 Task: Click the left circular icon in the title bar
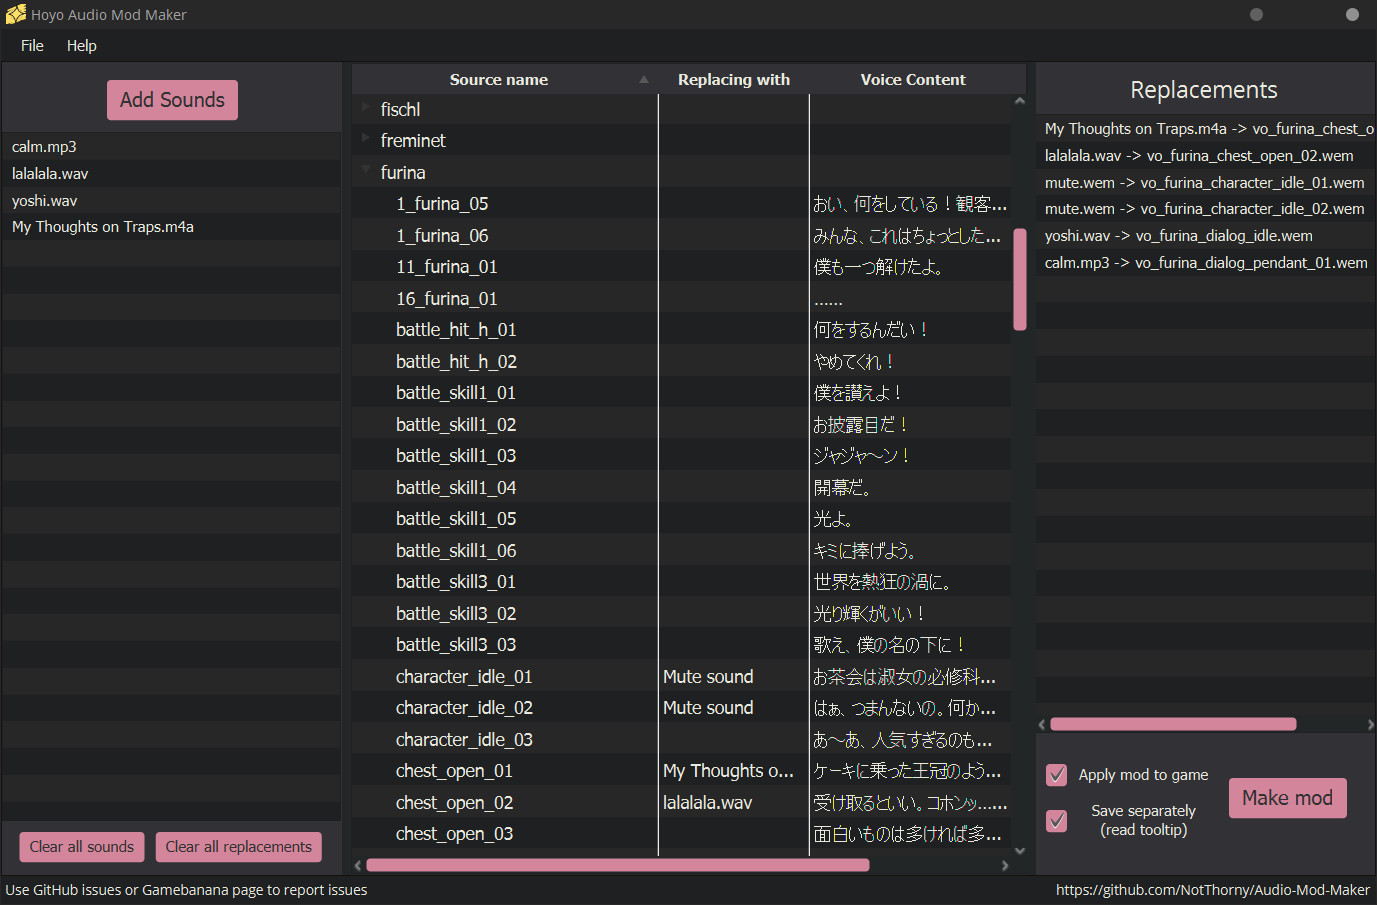click(1256, 14)
